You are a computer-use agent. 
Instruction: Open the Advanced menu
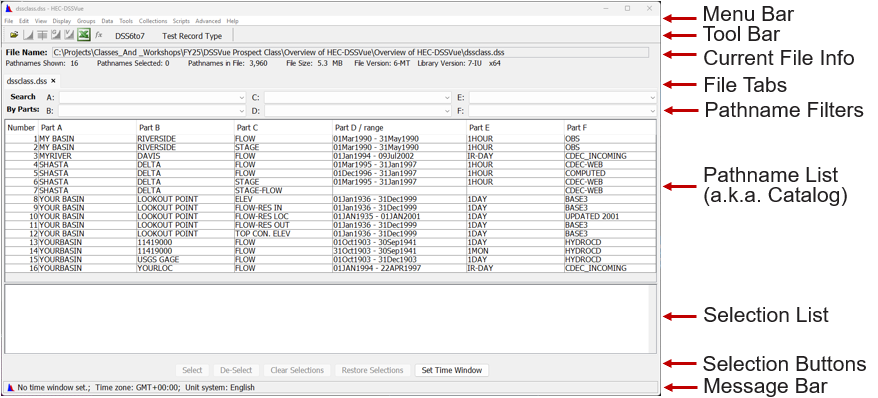coord(208,21)
